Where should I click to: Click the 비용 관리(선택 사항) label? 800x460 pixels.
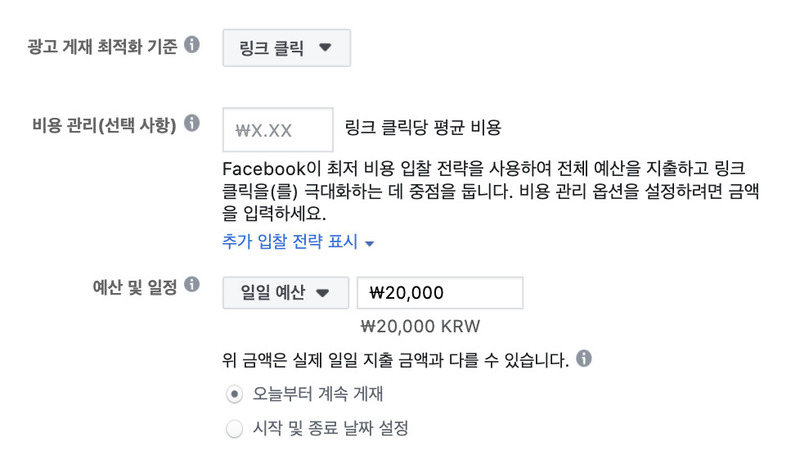104,125
